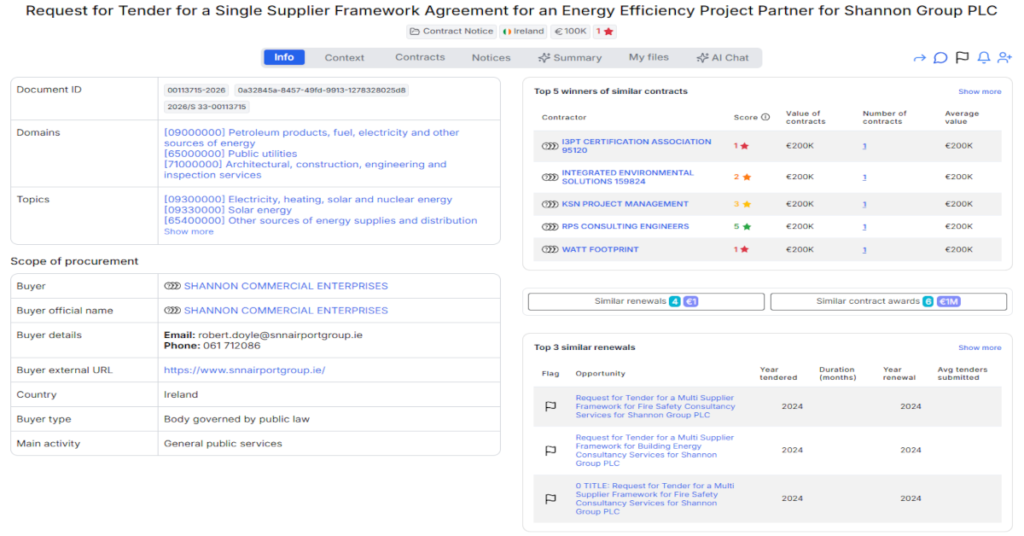Show more similar renewals
The width and height of the screenshot is (1024, 536).
(980, 347)
